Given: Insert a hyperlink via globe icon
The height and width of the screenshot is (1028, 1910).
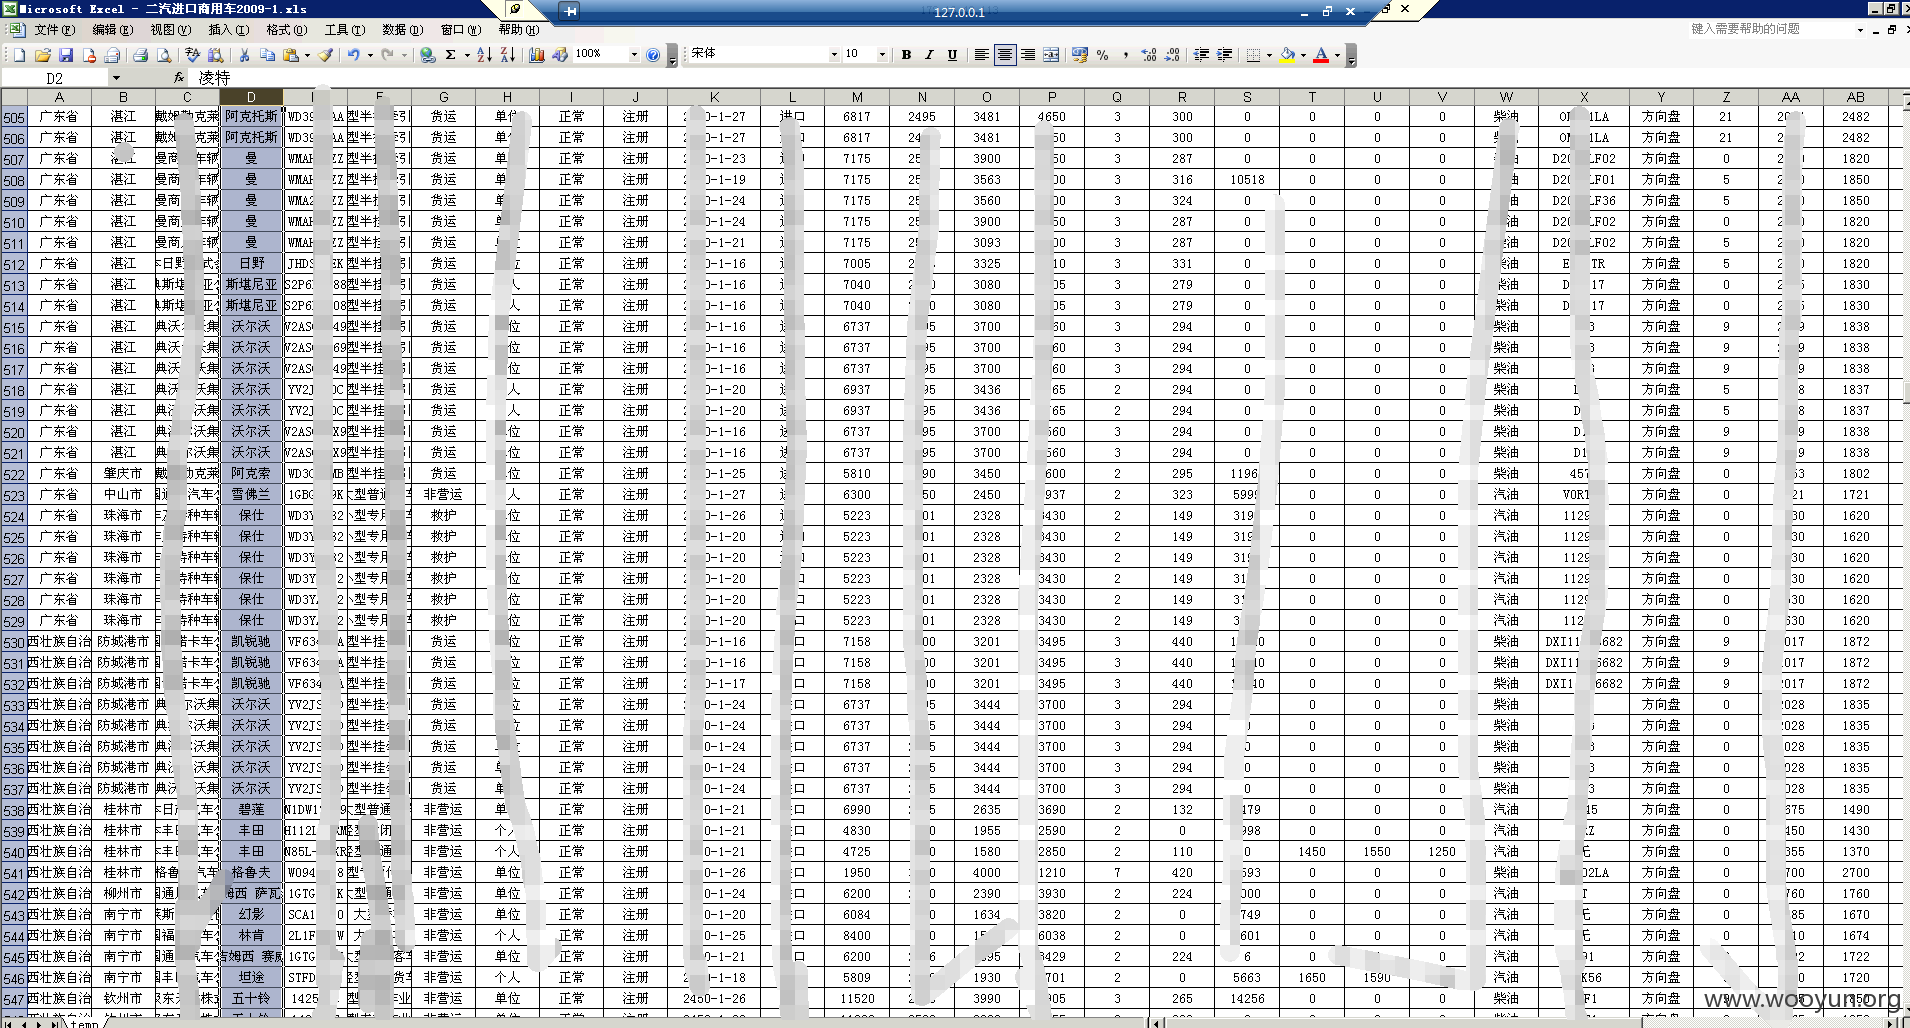Looking at the screenshot, I should [x=428, y=55].
